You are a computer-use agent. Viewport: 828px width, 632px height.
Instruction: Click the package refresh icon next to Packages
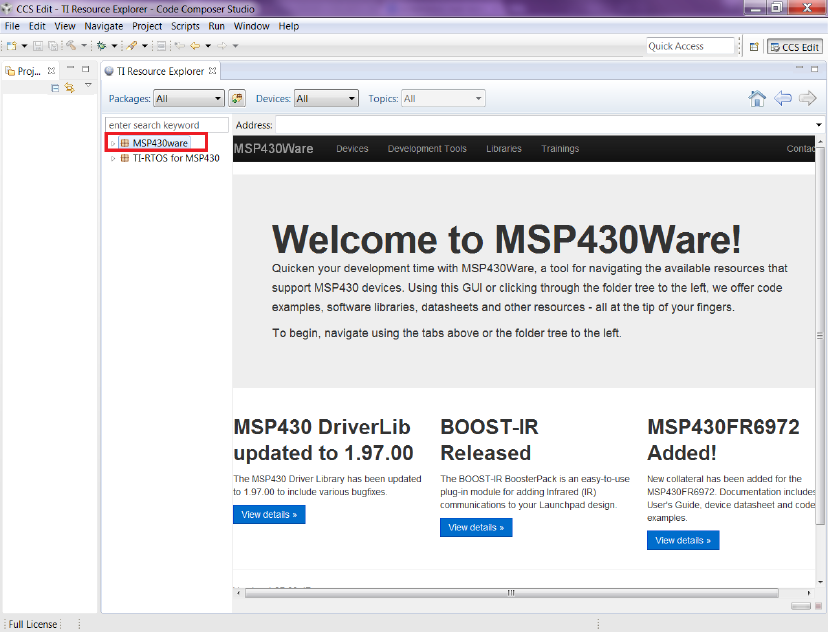pyautogui.click(x=237, y=98)
